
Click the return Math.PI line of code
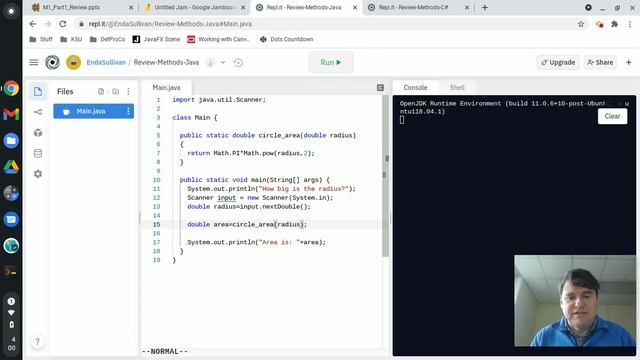[251, 153]
